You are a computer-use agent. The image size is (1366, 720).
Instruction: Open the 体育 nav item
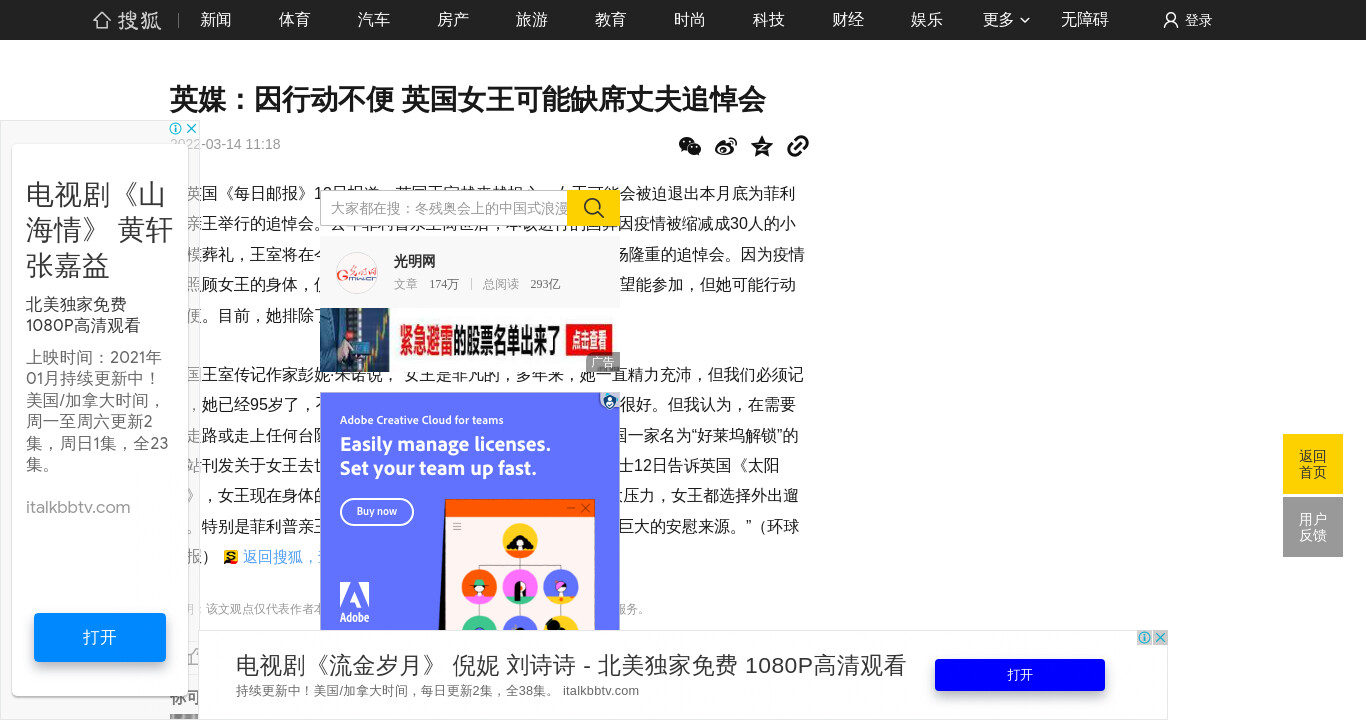click(x=295, y=20)
